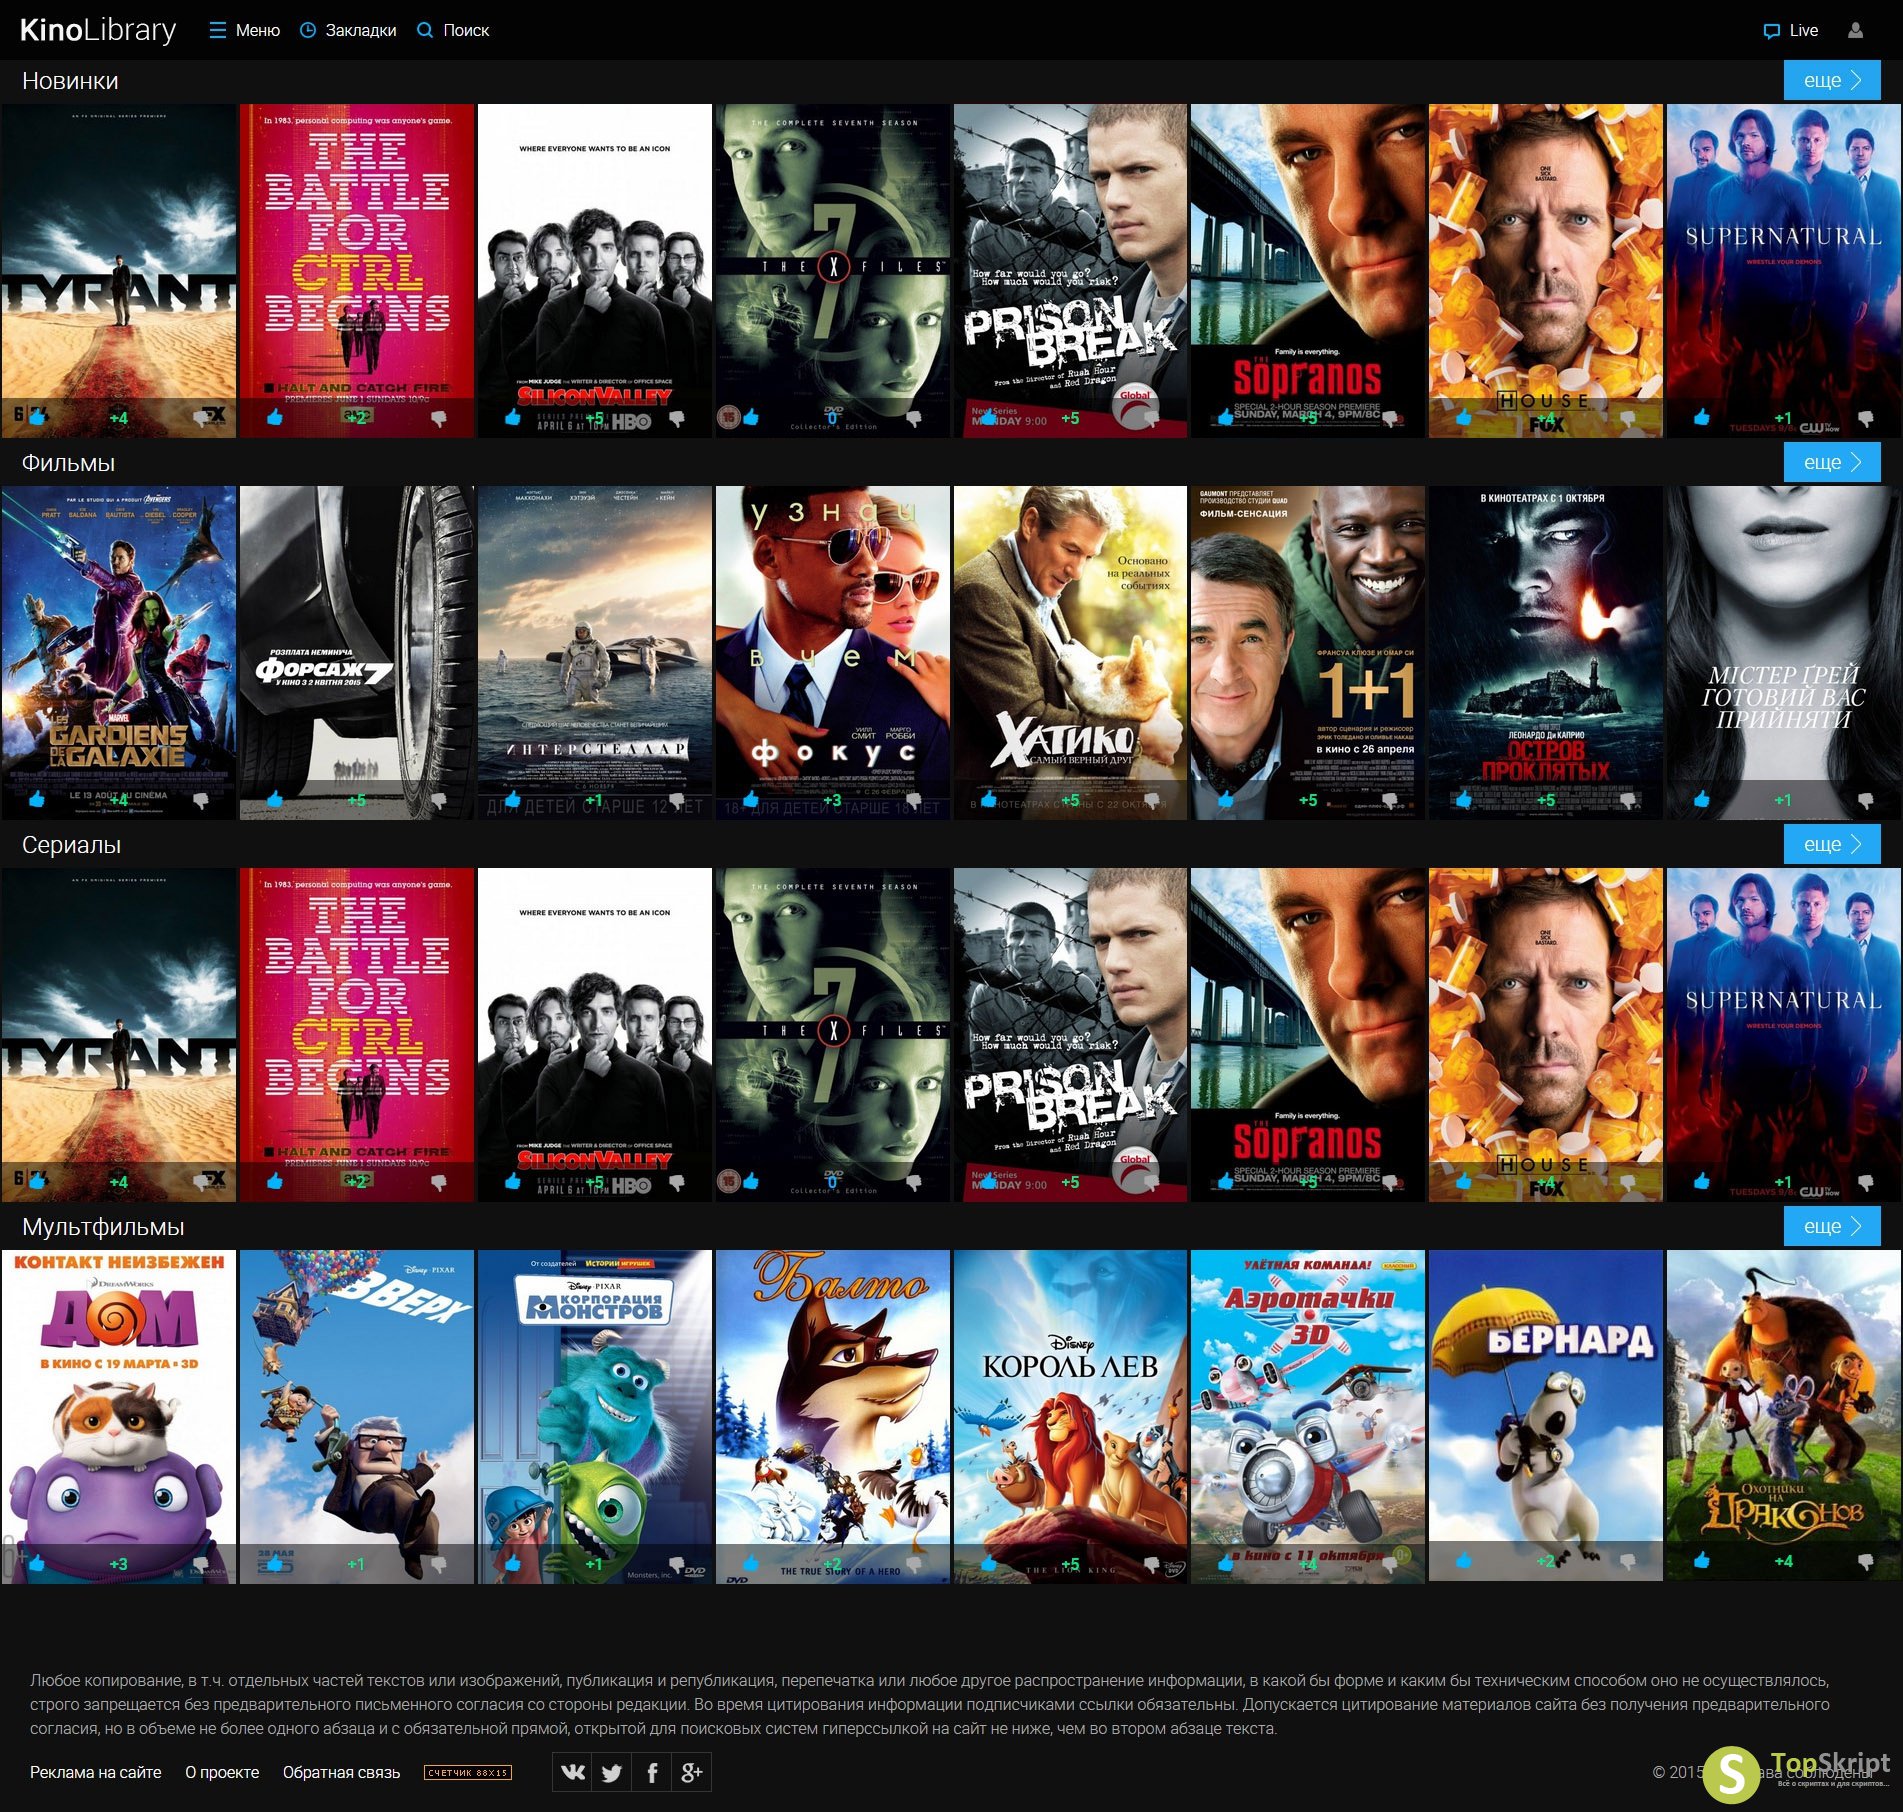Dislike Halt and Catch Fire in Новинки
This screenshot has width=1903, height=1812.
point(438,418)
